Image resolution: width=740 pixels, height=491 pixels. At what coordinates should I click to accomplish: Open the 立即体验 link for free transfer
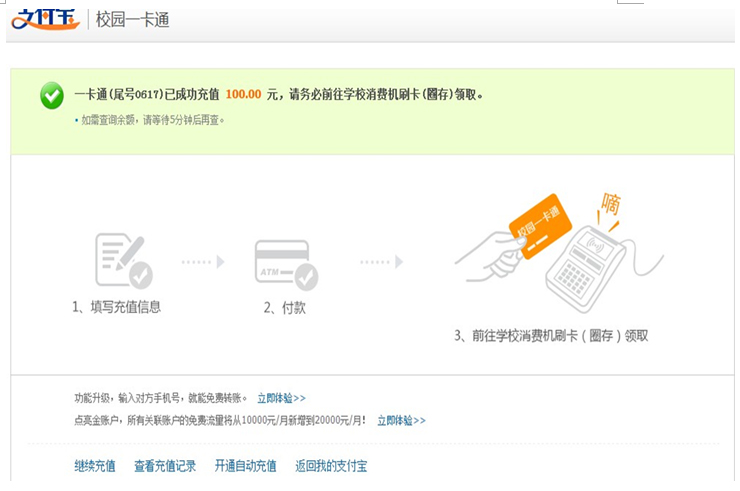(281, 398)
